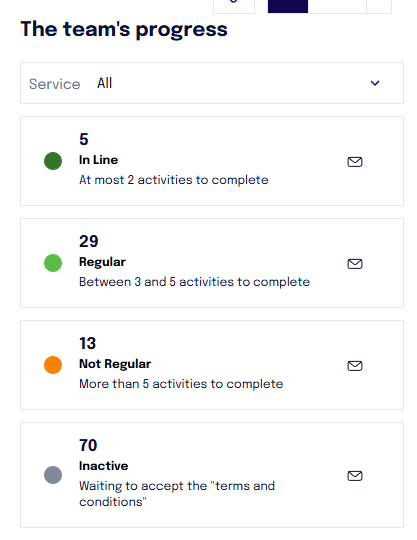Screen dimensions: 417x540
Task: Click the Not Regular card heading
Action: [x=115, y=364]
